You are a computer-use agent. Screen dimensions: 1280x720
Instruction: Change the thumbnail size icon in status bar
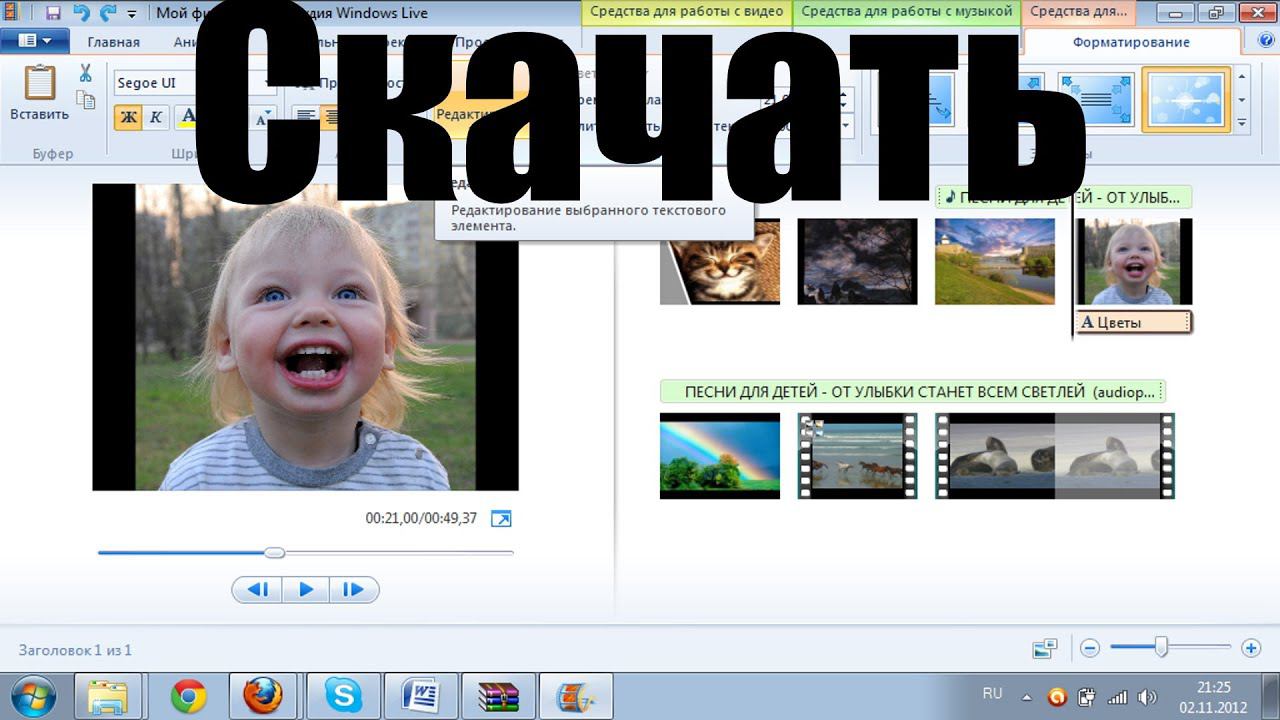coord(1045,649)
